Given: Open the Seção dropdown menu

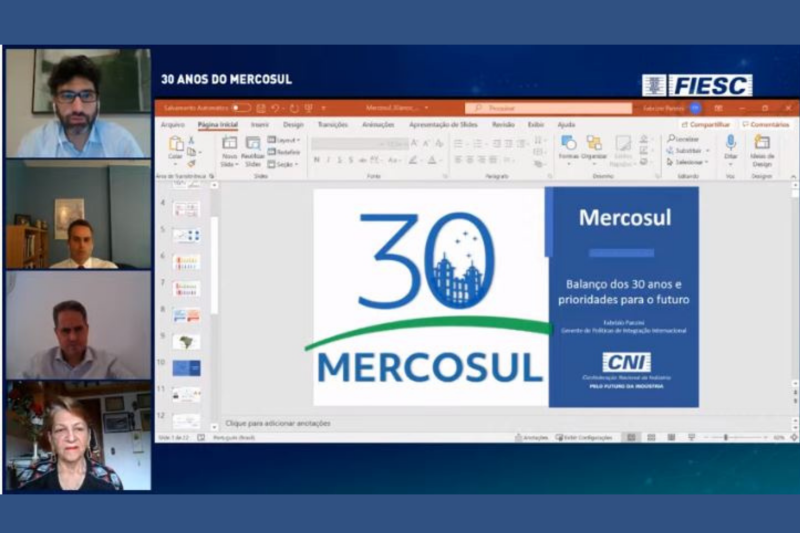Looking at the screenshot, I should pyautogui.click(x=284, y=164).
